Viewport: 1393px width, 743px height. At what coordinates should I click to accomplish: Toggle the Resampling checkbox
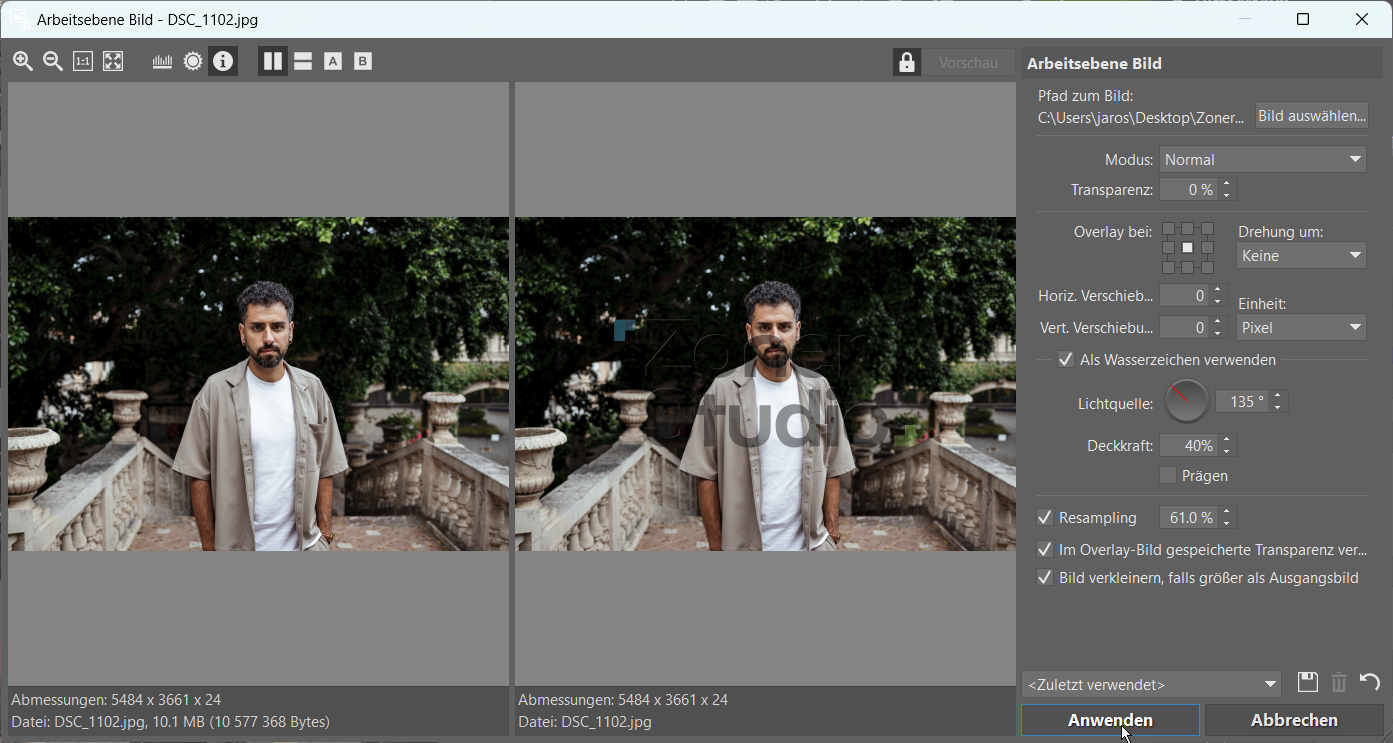[x=1045, y=518]
